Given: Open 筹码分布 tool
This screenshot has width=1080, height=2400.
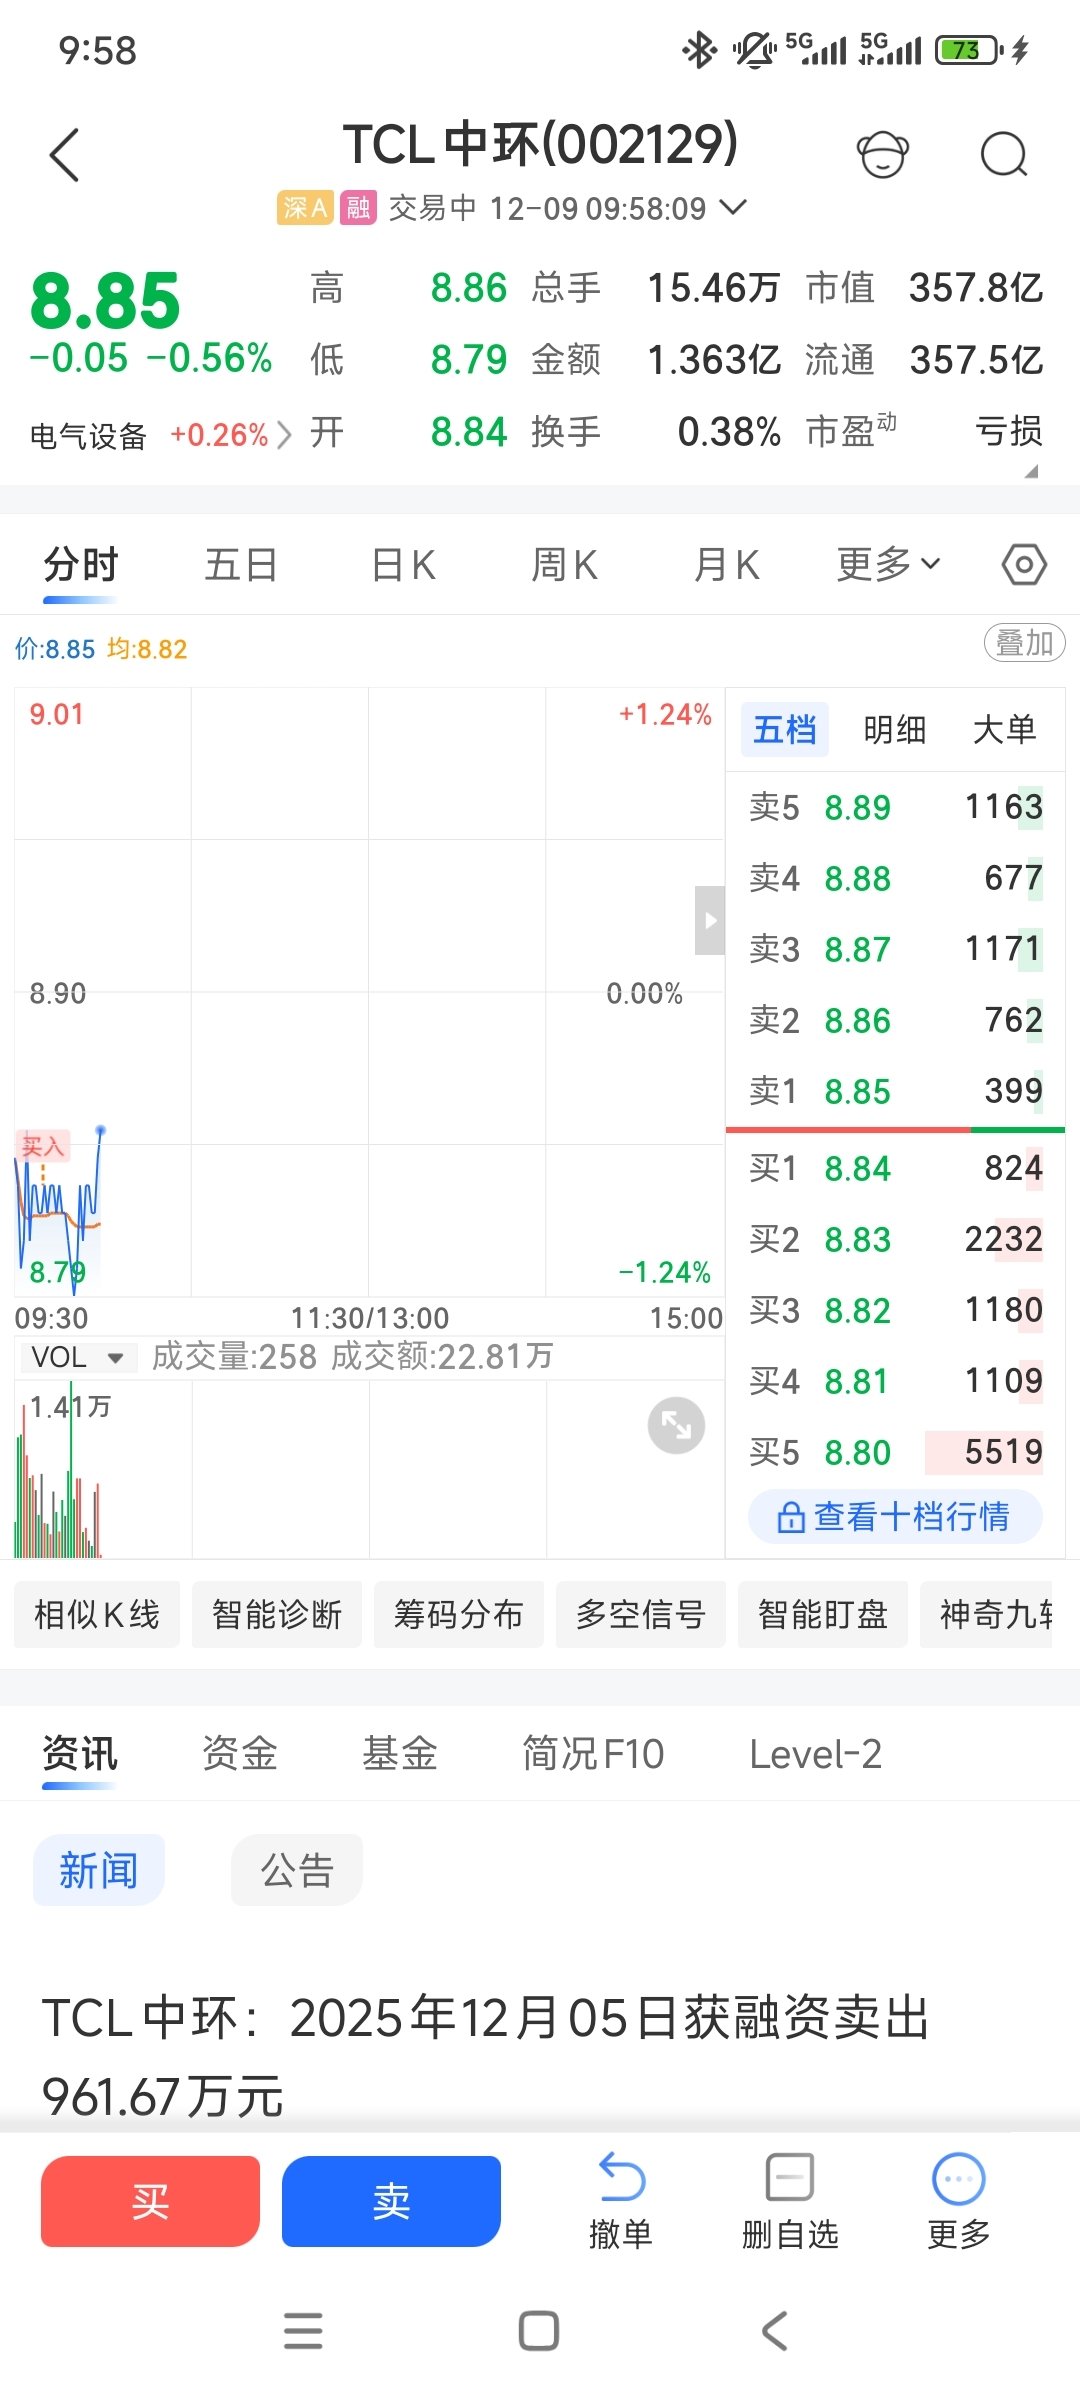Looking at the screenshot, I should (459, 1614).
